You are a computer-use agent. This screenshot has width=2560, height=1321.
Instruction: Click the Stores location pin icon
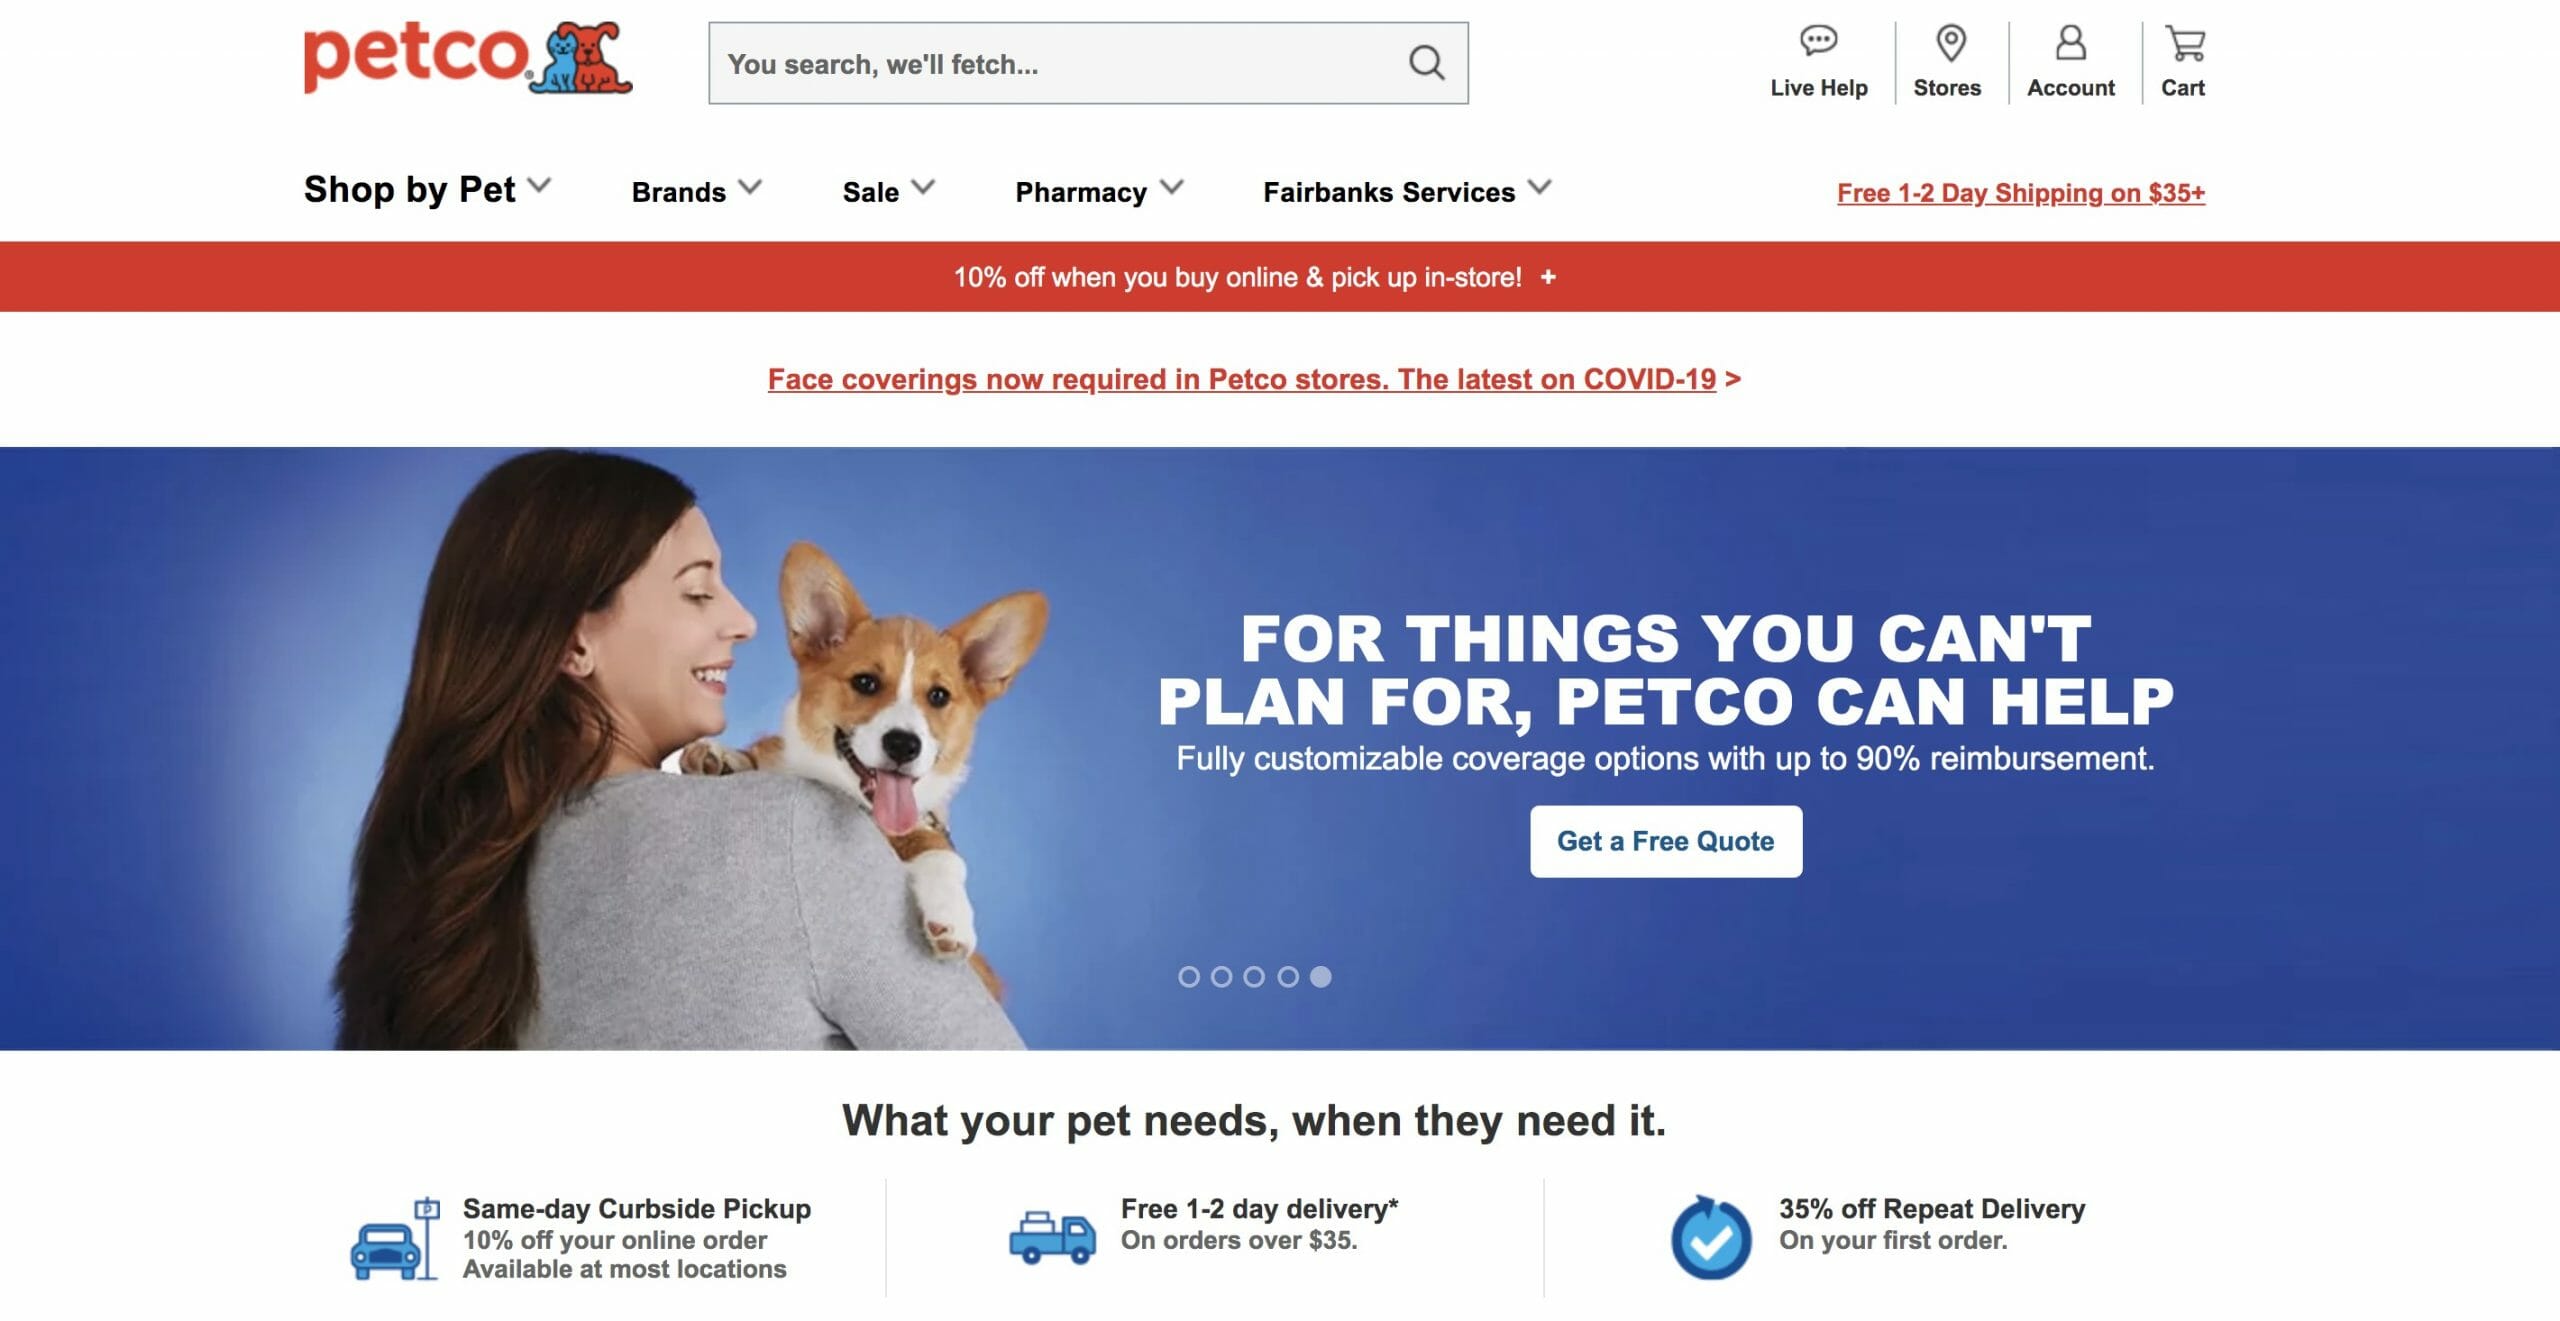tap(1950, 43)
